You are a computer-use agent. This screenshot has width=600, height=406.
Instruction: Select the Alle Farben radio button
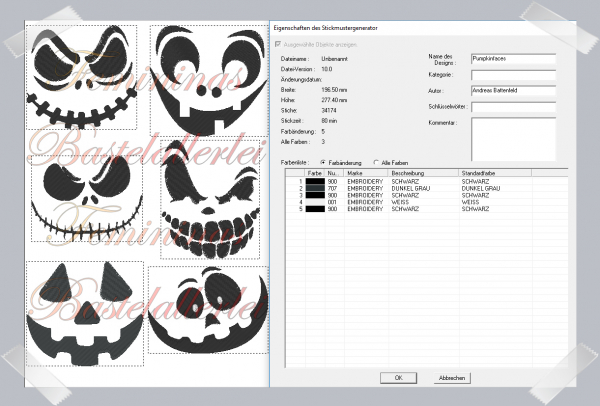[376, 163]
